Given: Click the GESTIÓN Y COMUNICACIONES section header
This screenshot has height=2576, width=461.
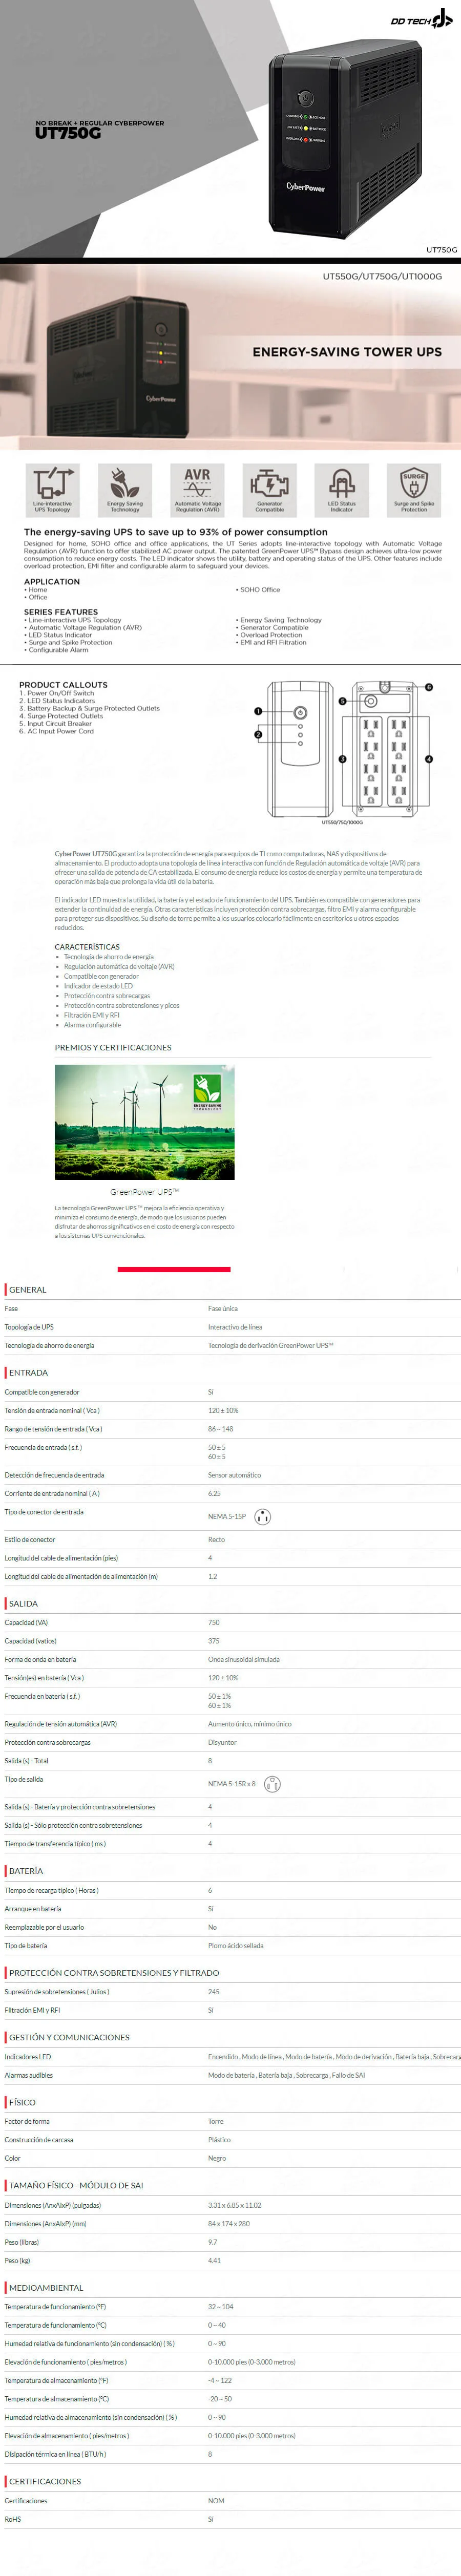Looking at the screenshot, I should point(69,2037).
